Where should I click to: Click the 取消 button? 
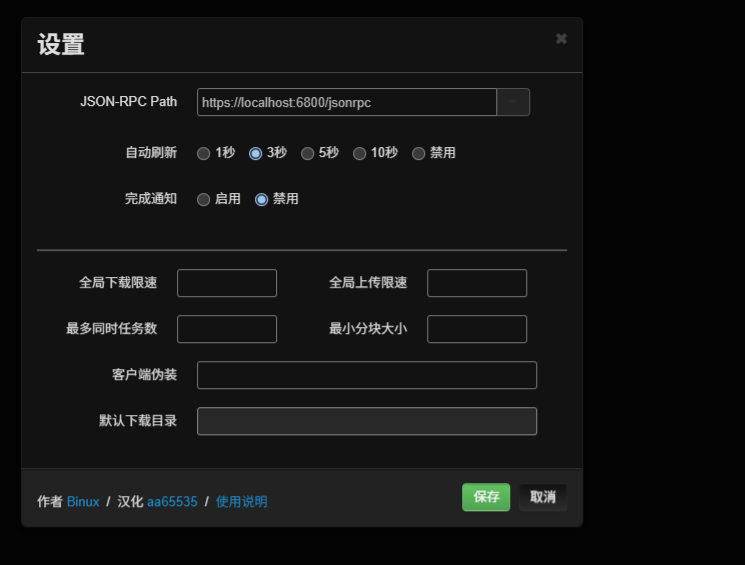pos(543,497)
